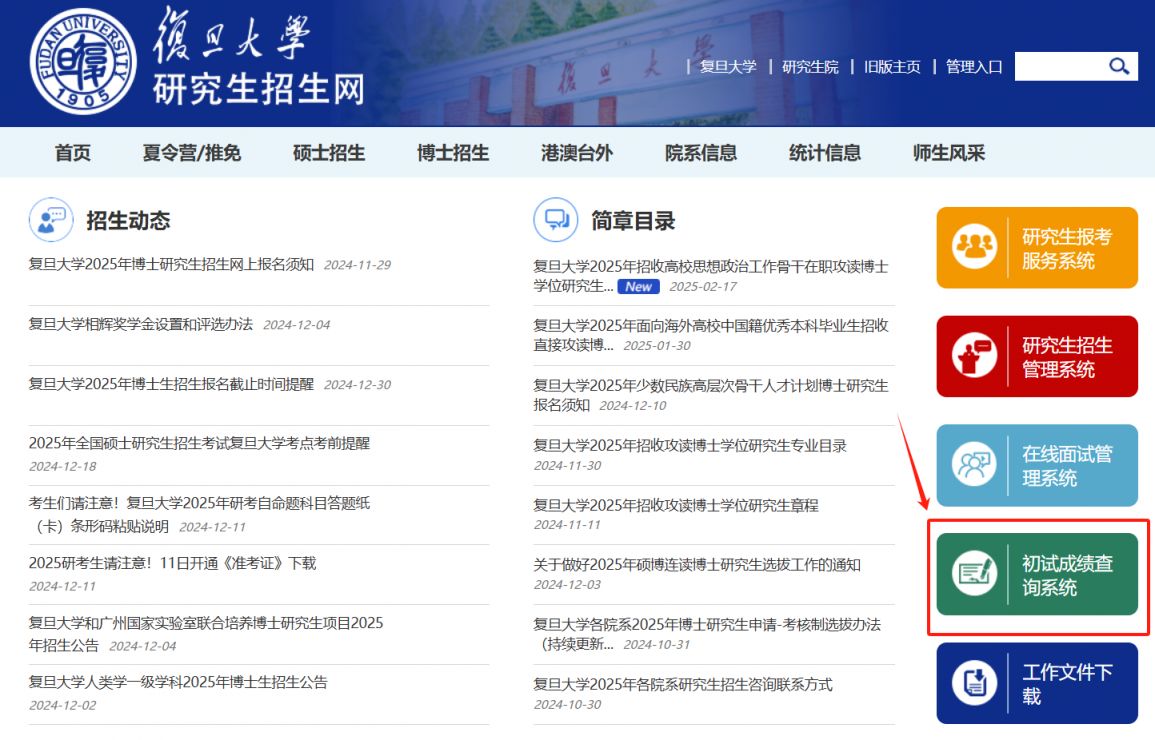
Task: Click the magnifier search icon
Action: click(1119, 66)
